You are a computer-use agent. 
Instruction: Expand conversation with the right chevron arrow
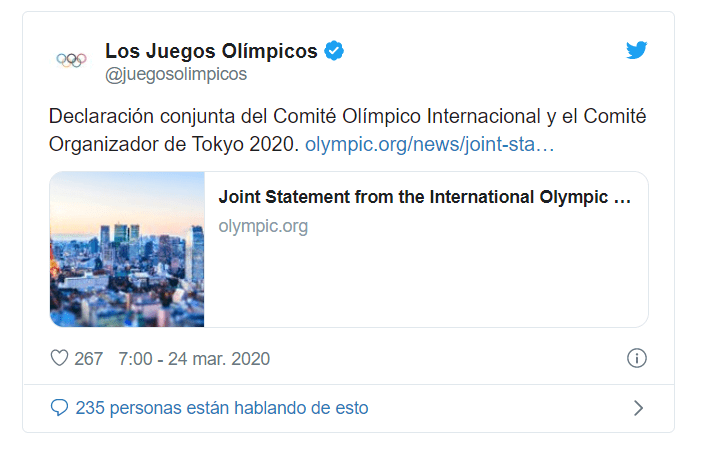coord(638,408)
